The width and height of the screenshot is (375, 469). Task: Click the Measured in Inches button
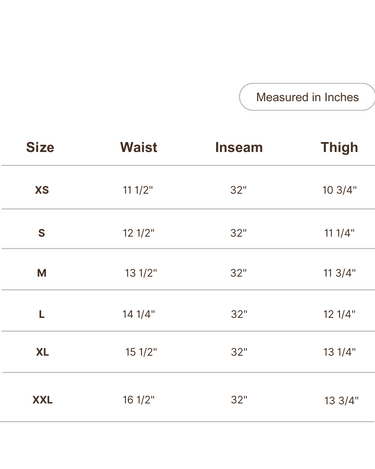[307, 97]
